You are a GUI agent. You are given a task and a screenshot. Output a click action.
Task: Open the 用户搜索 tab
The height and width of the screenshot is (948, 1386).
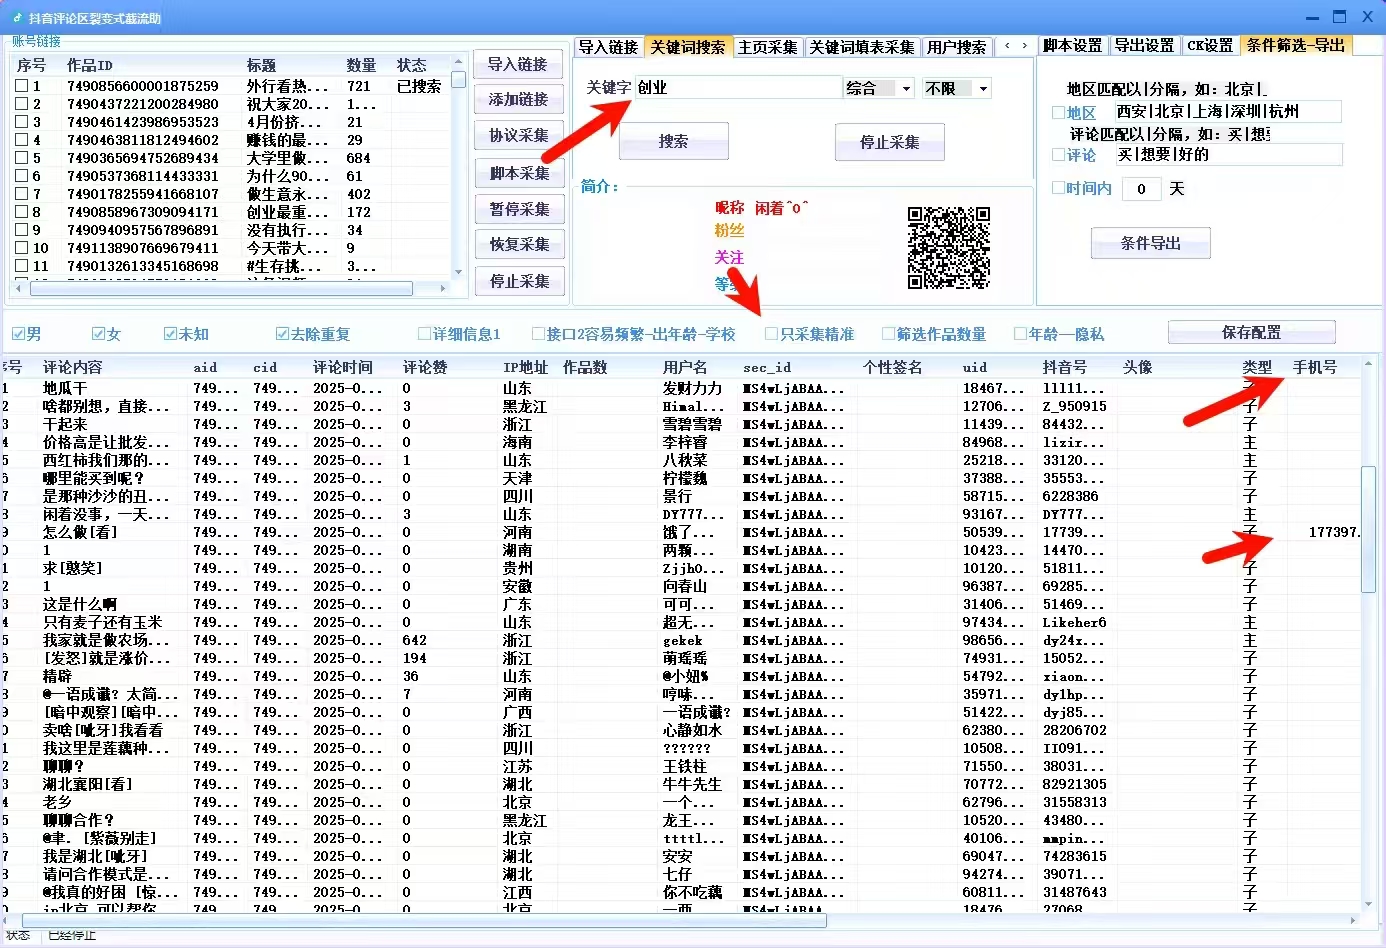point(956,47)
